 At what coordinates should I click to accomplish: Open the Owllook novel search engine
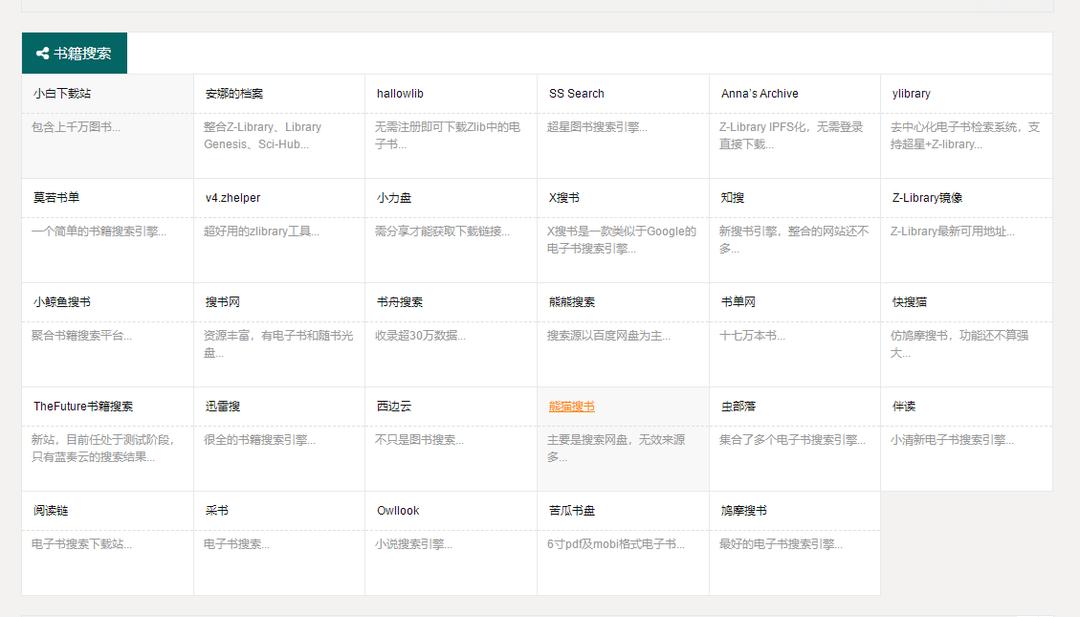[393, 510]
